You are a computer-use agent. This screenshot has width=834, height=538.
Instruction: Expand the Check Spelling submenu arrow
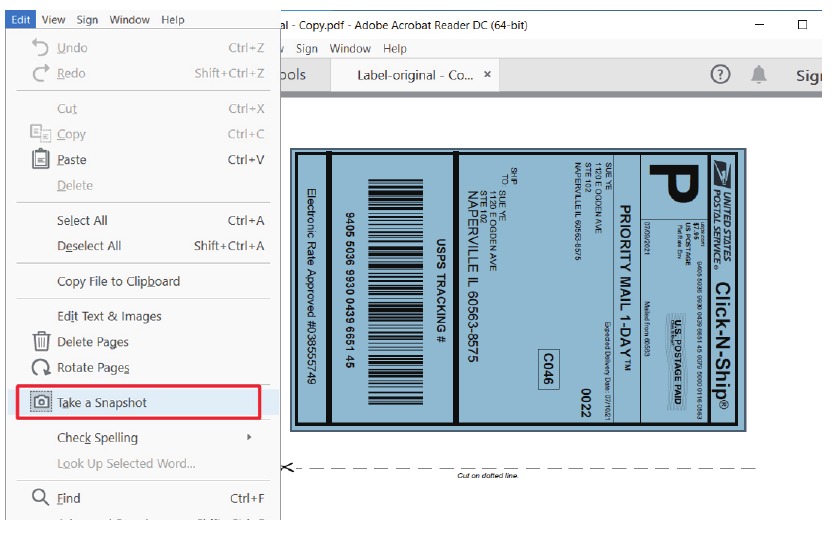[249, 437]
